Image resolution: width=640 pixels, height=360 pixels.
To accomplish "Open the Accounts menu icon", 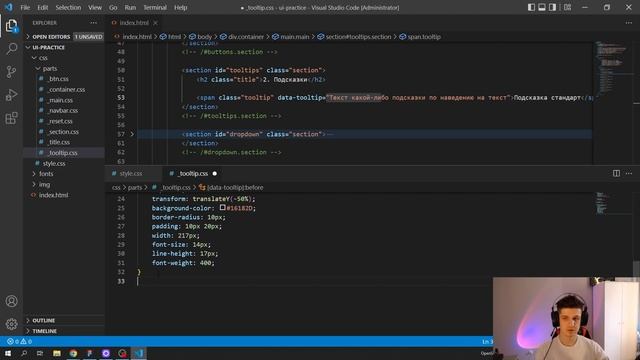I will point(11,301).
